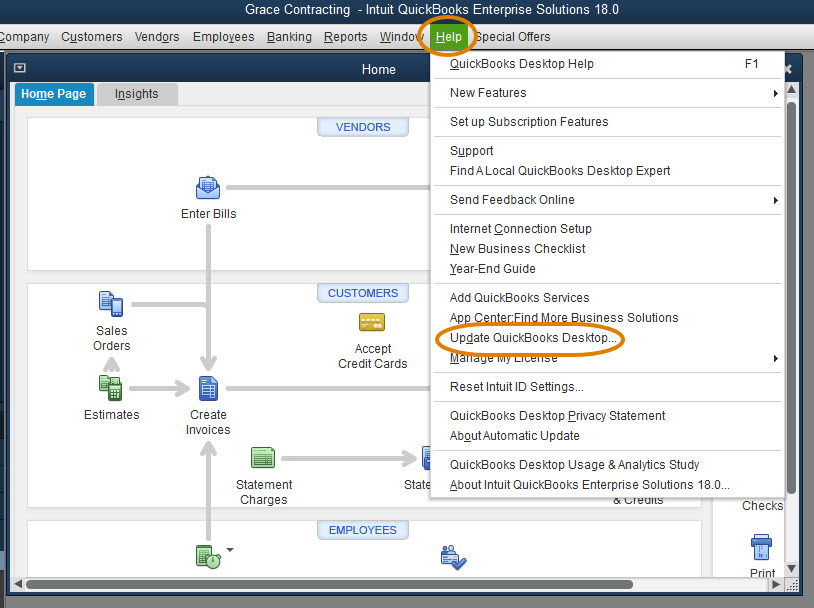Viewport: 814px width, 608px height.
Task: Click the employees payroll checkmark icon
Action: click(453, 558)
